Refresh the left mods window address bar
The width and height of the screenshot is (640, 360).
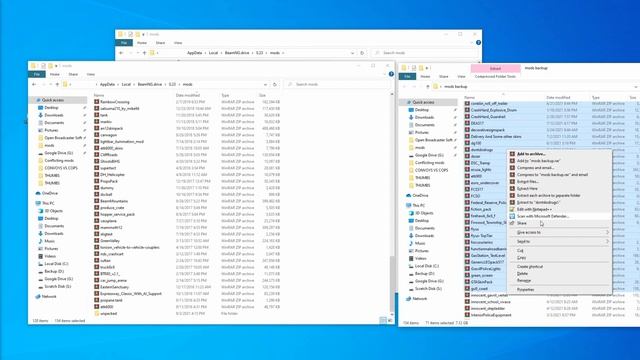[275, 84]
